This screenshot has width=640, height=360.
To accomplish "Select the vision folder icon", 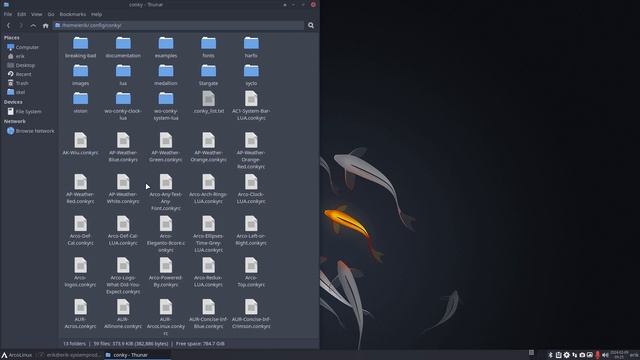I will point(80,98).
